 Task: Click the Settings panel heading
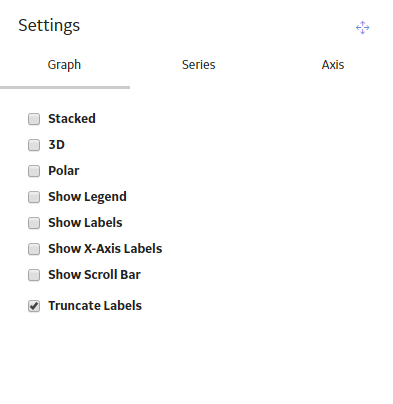click(x=49, y=26)
